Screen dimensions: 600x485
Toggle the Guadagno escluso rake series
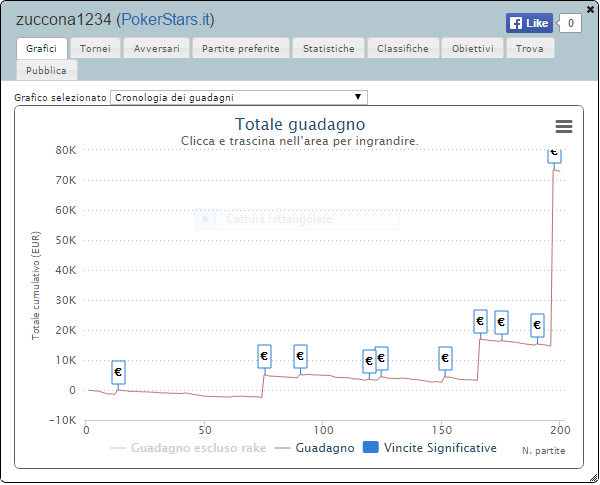click(188, 448)
